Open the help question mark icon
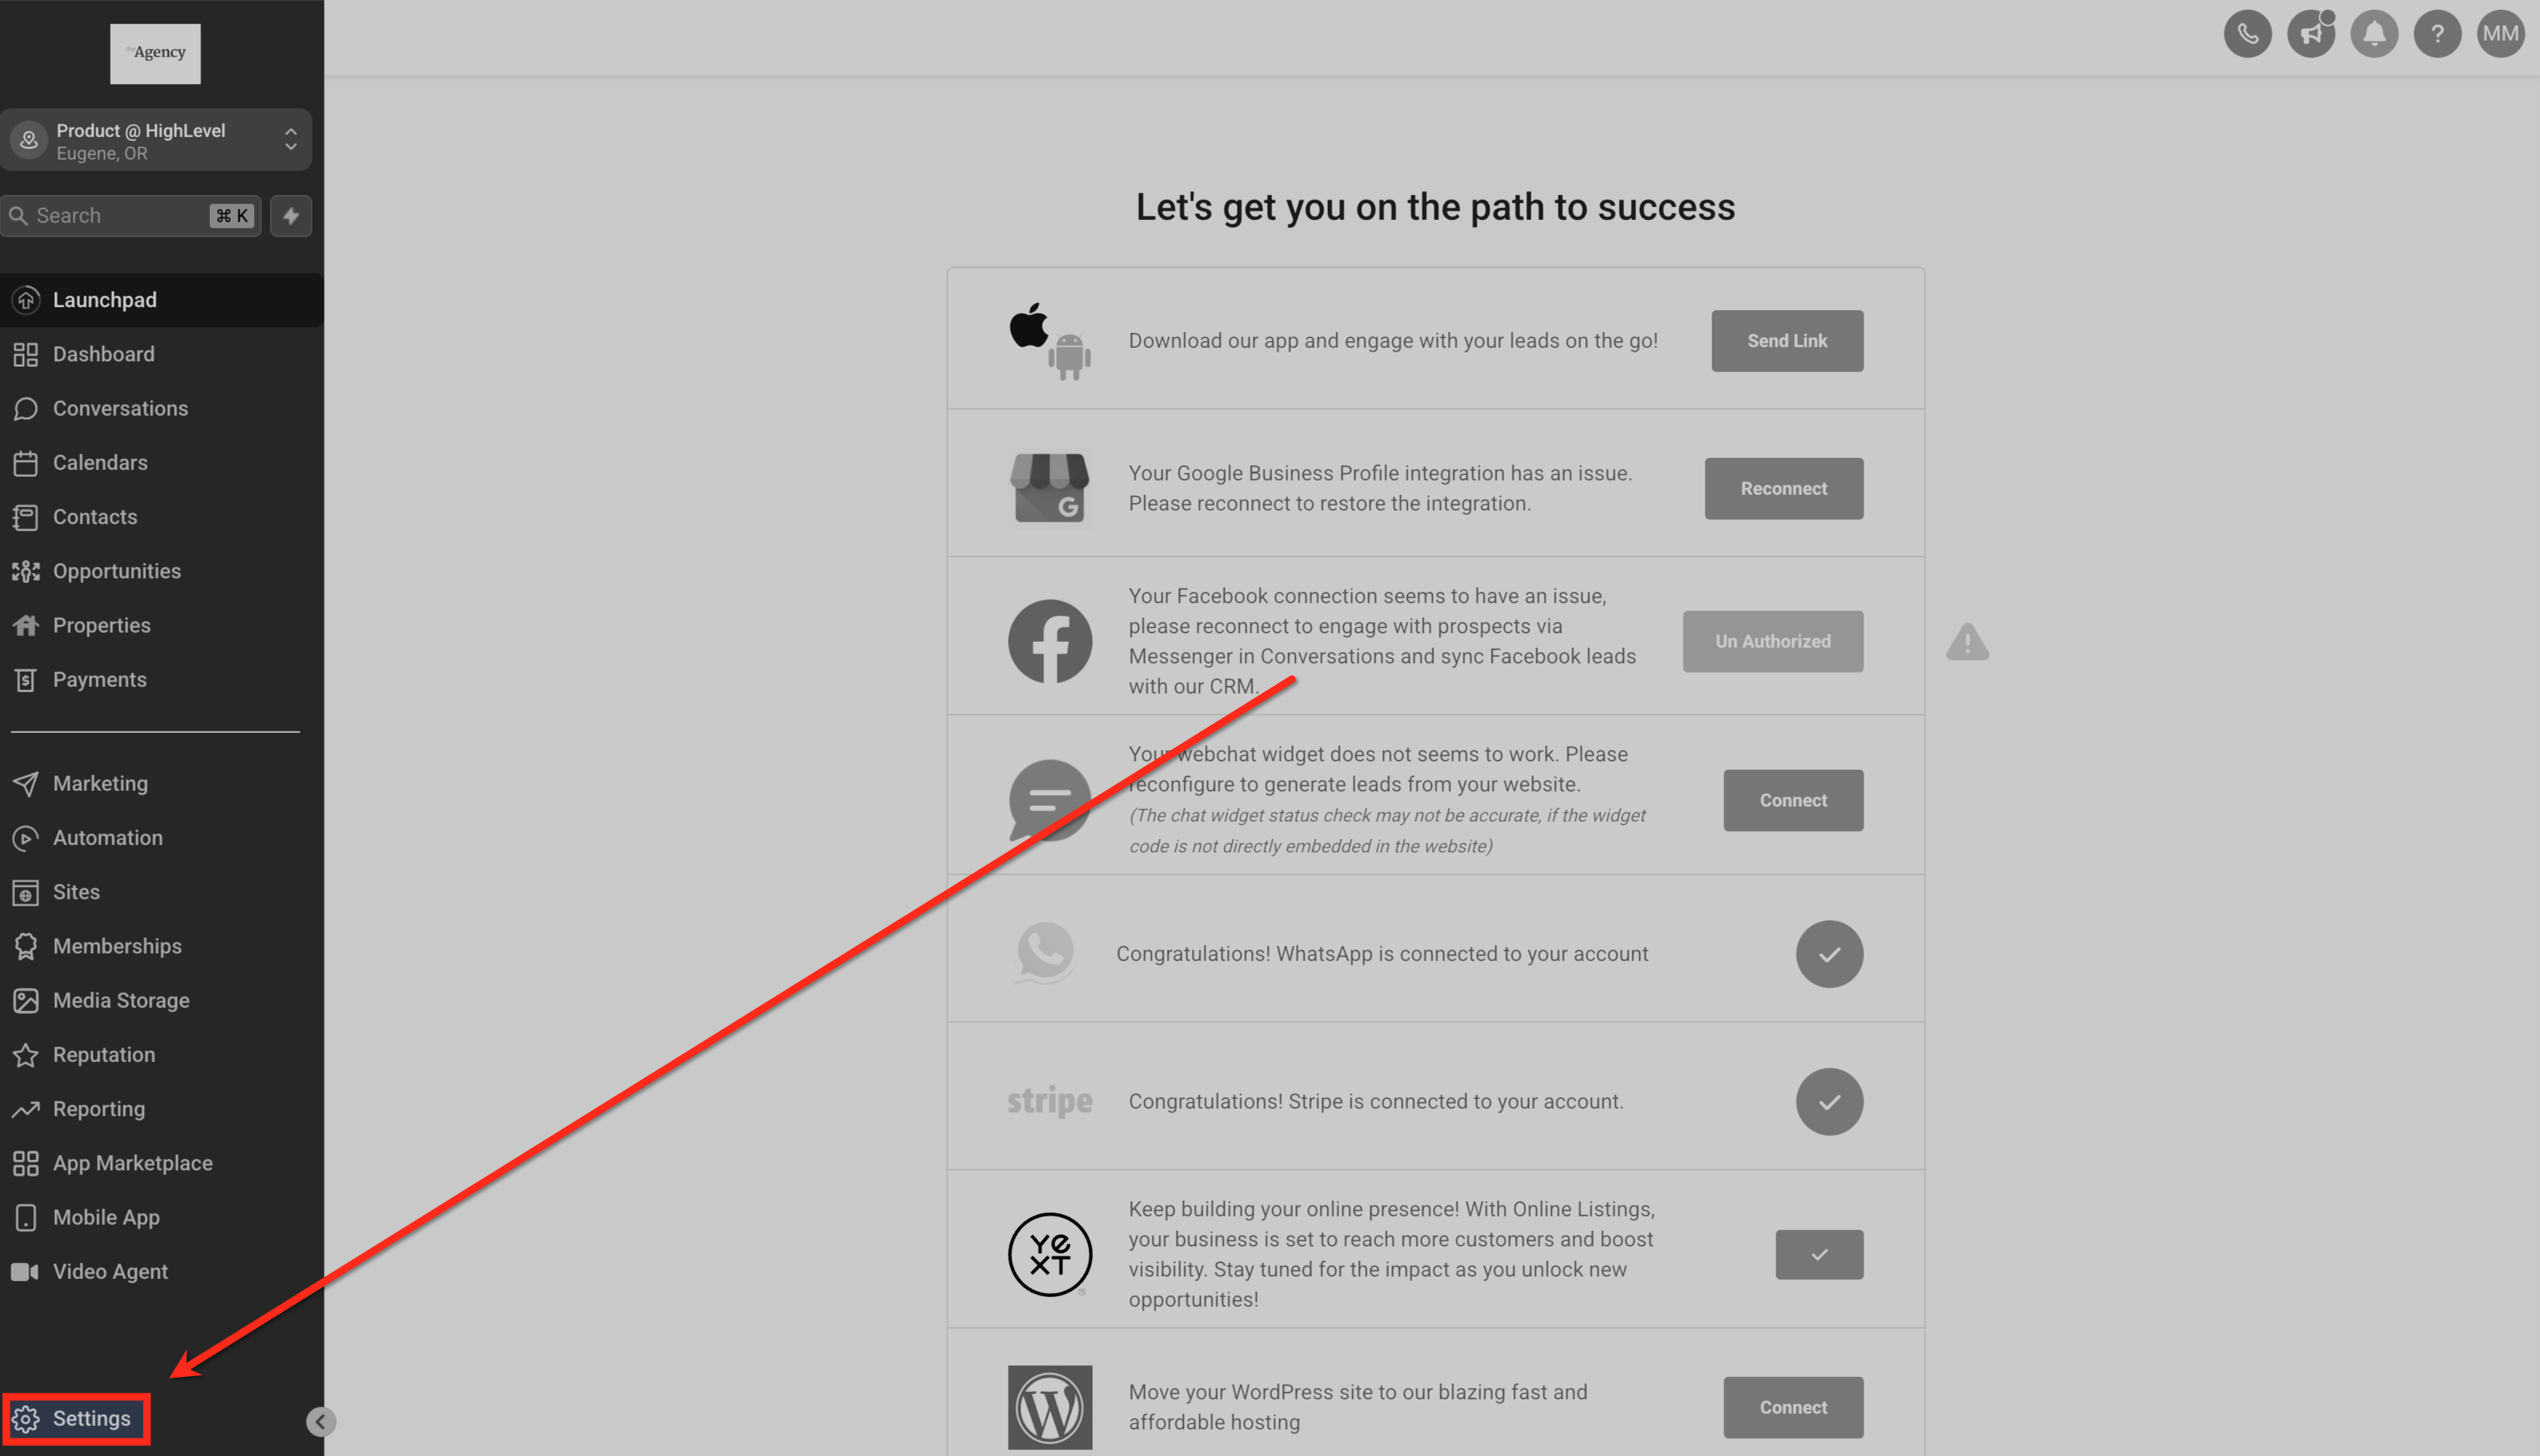Screen dimensions: 2540x1456 2437,34
